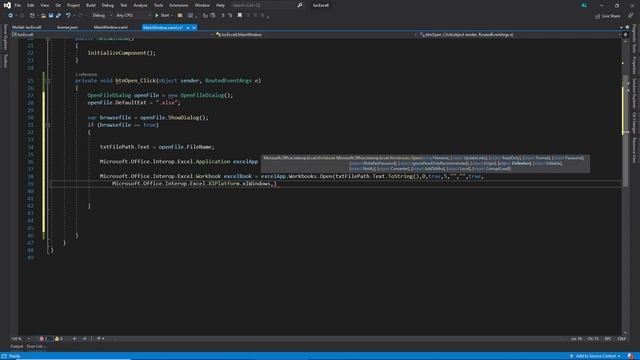Open the Analyze menu
The image size is (640, 360).
[x=140, y=5]
